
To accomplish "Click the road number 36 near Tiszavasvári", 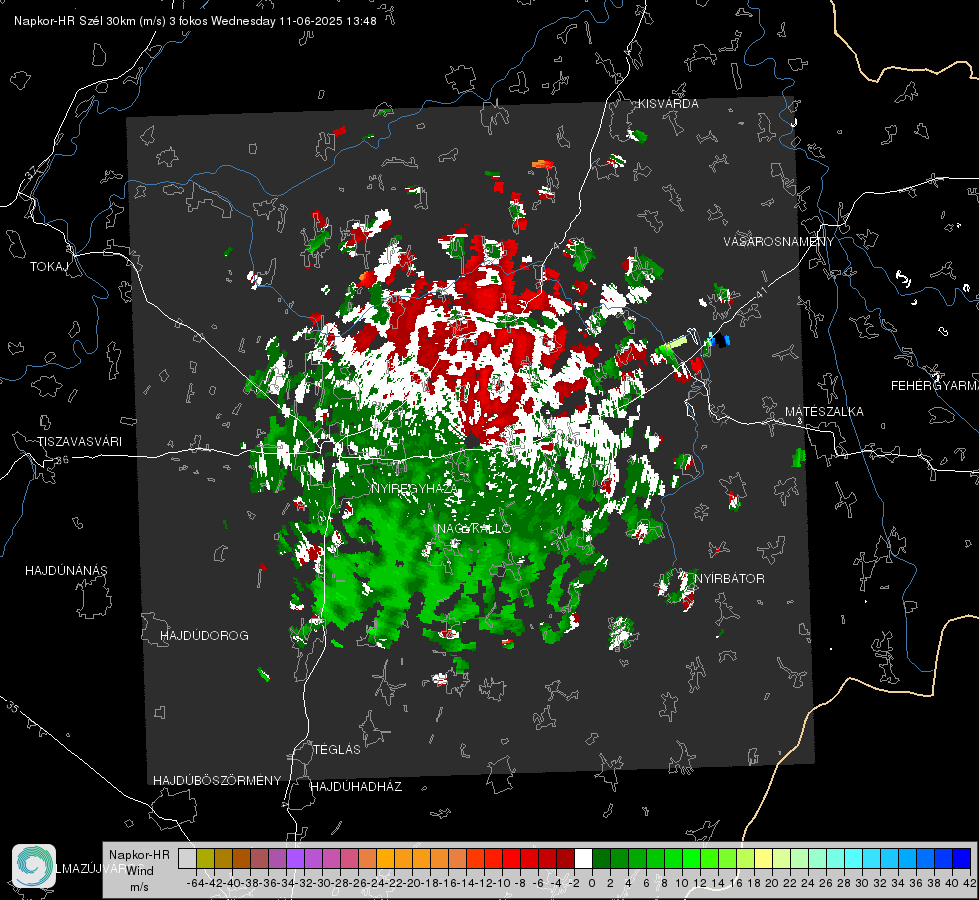I will pos(62,460).
